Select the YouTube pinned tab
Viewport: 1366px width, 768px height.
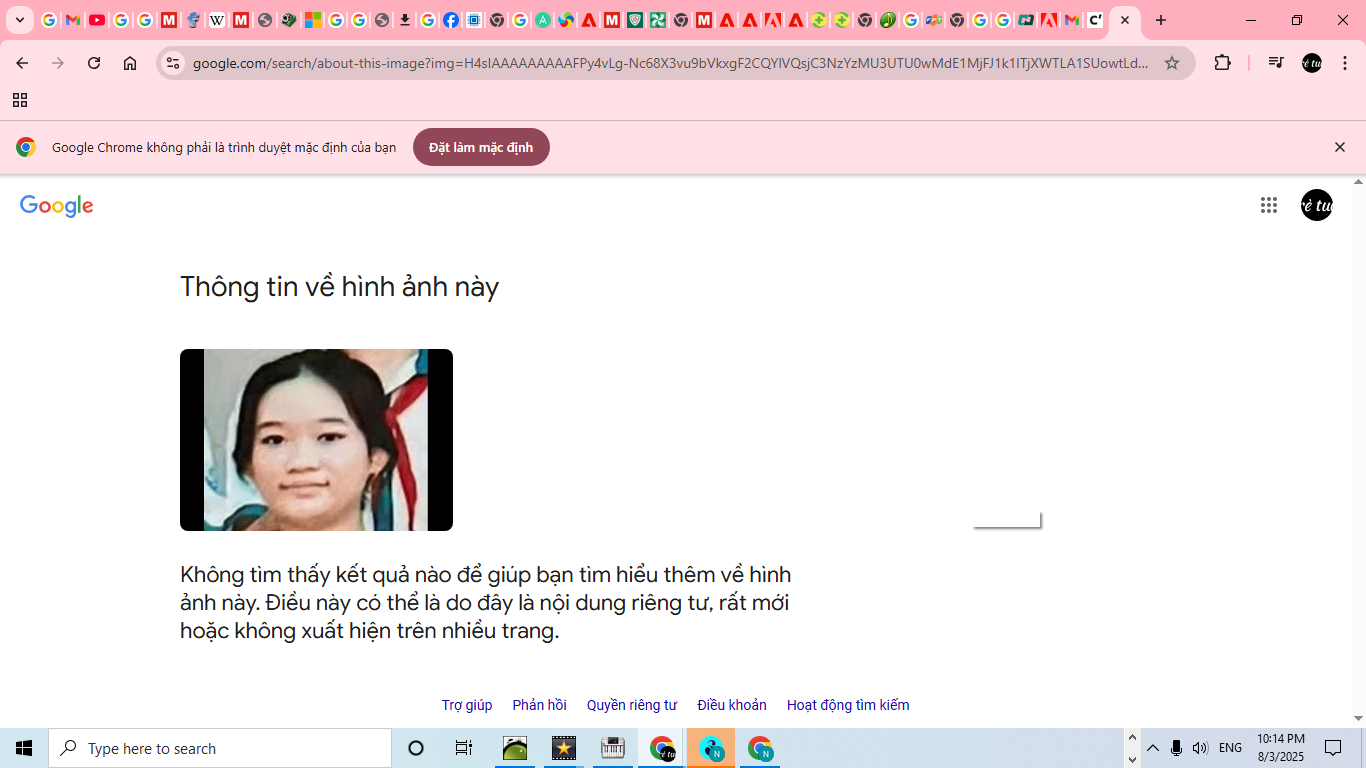98,20
